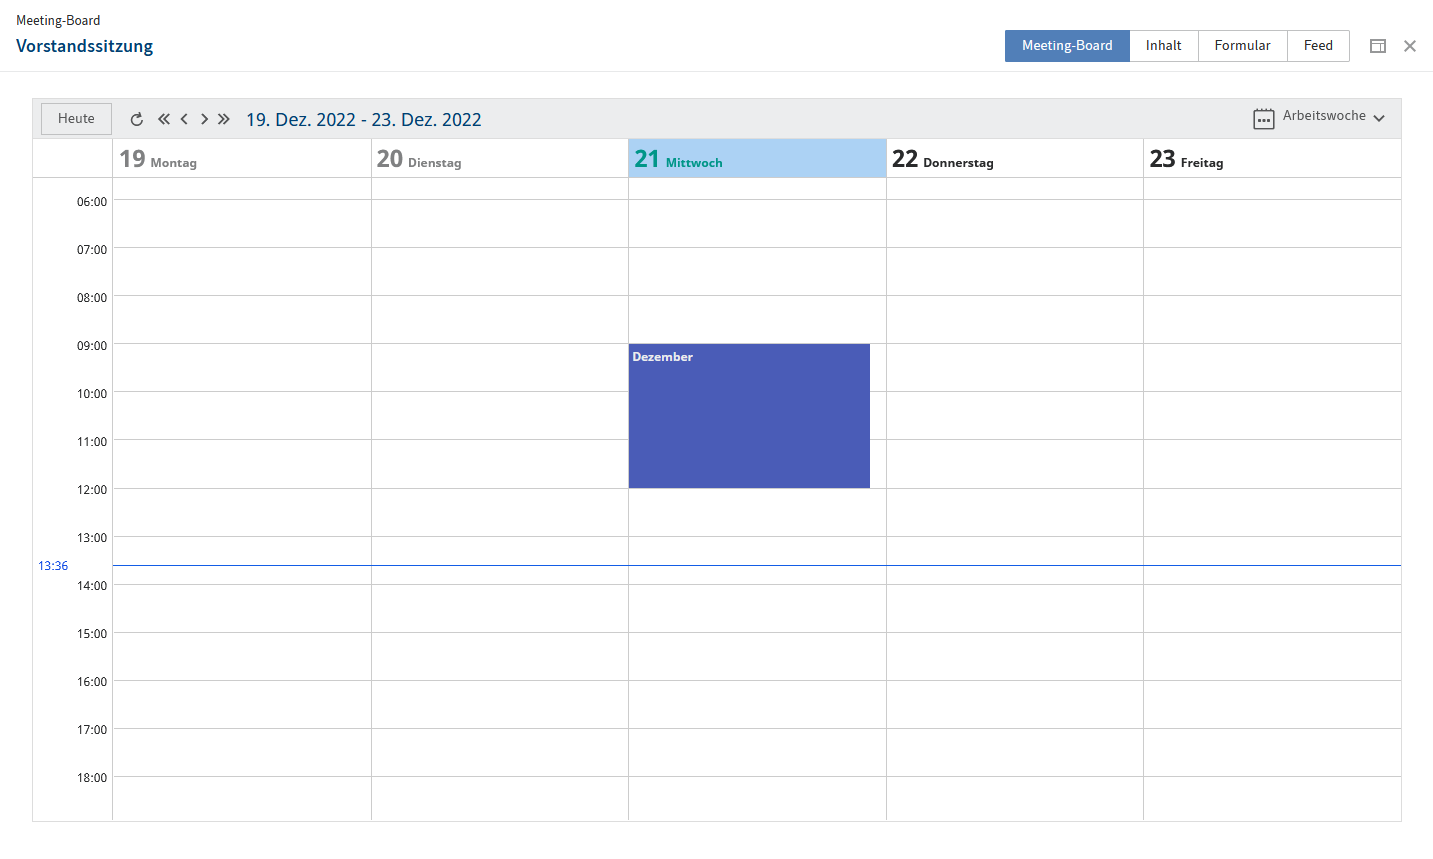Select the 21 Mittwoch day header
This screenshot has width=1433, height=859.
(757, 159)
